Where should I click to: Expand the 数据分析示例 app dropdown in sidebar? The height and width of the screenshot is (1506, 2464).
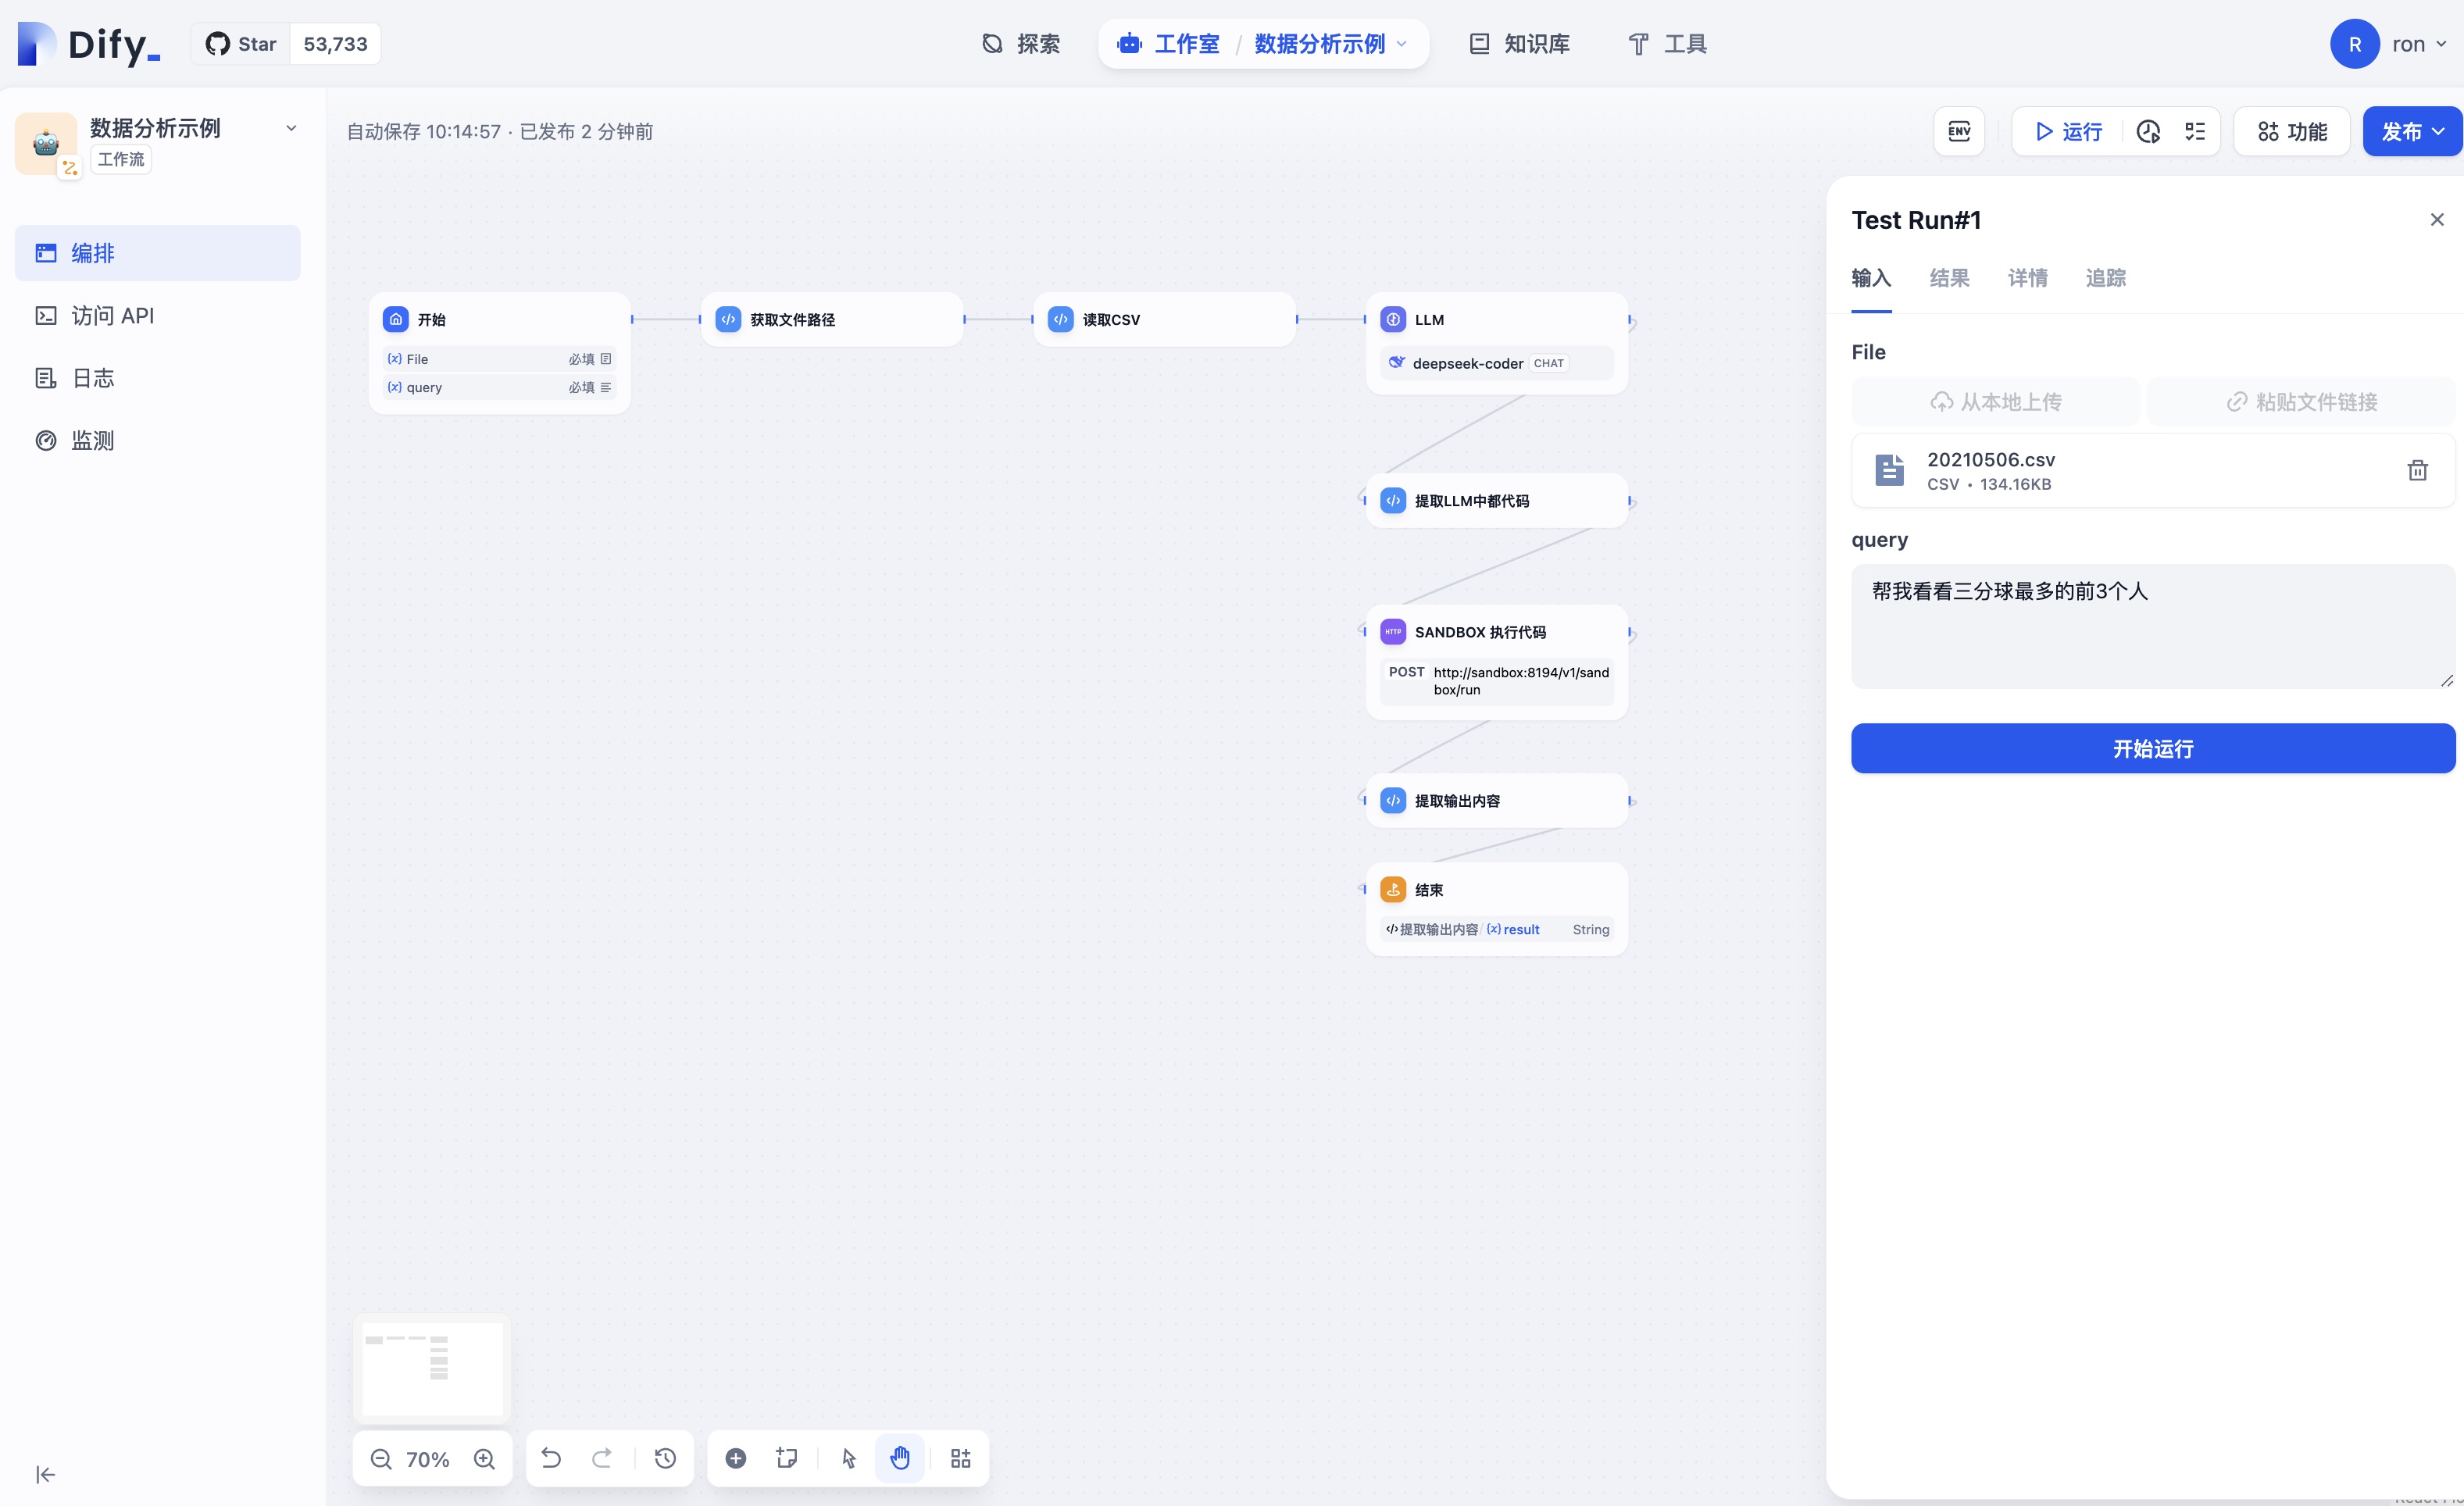[291, 128]
